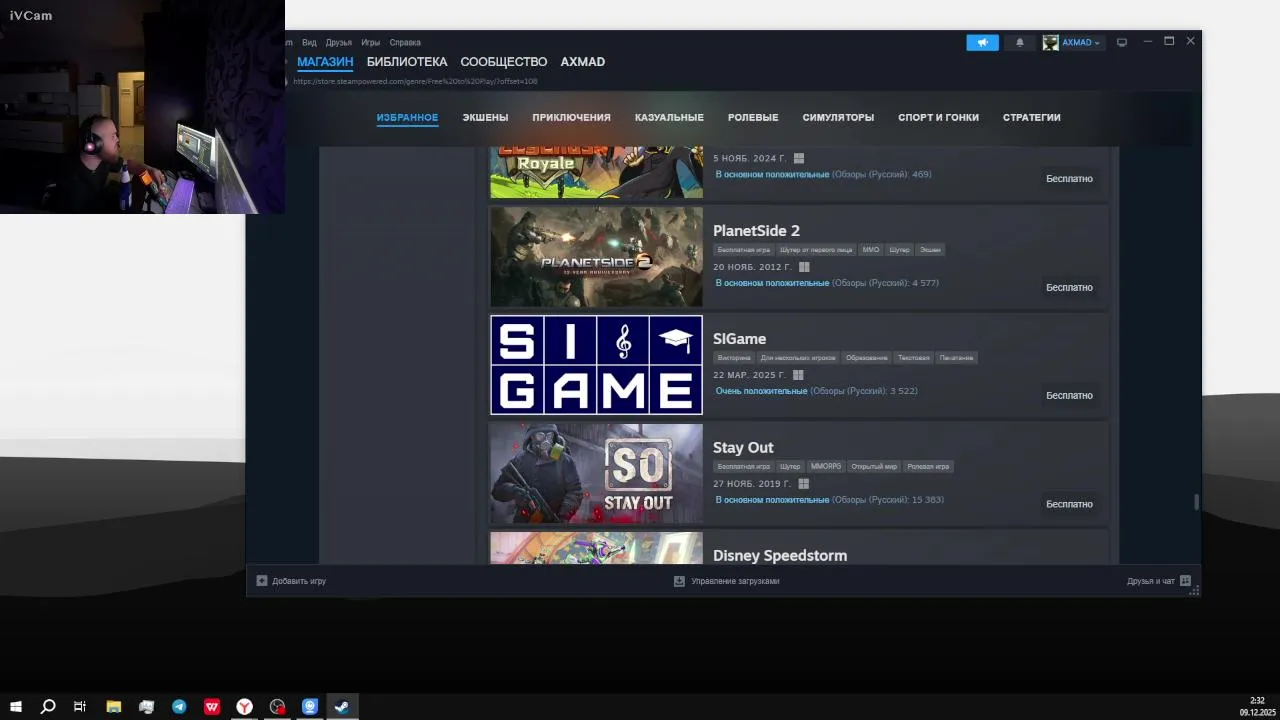
Task: Select the ИЗБРАННОЕ genre tab
Action: 407,117
